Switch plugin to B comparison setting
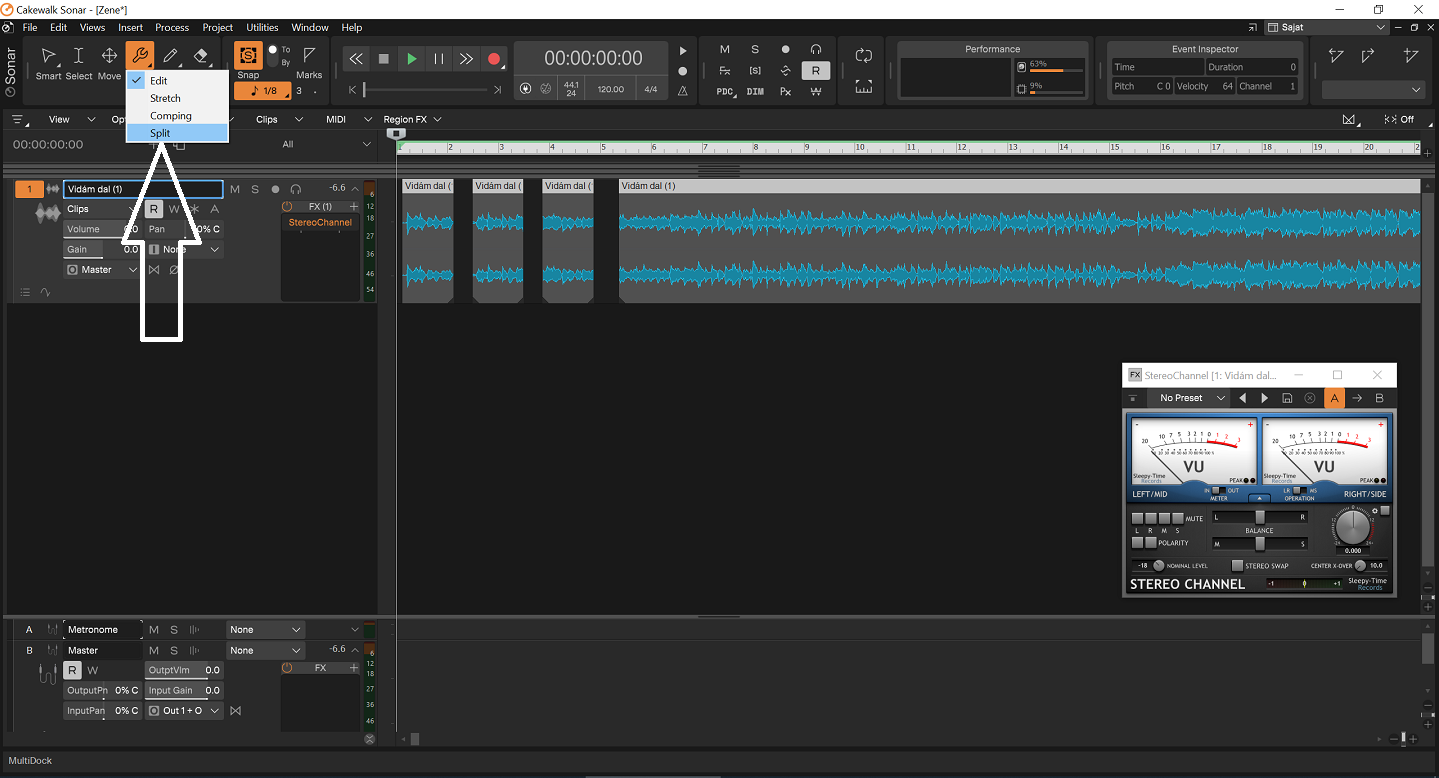 tap(1379, 398)
